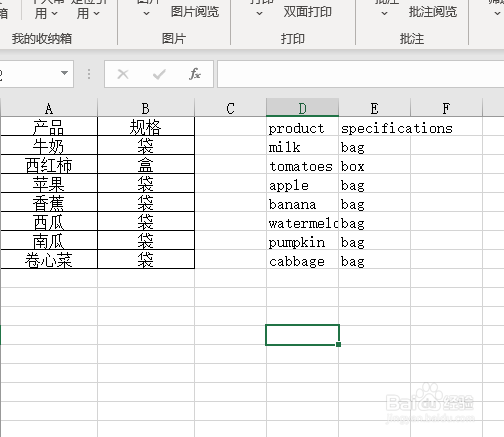This screenshot has height=437, width=504.
Task: Select the cell containing 香蕉
Action: click(x=49, y=202)
